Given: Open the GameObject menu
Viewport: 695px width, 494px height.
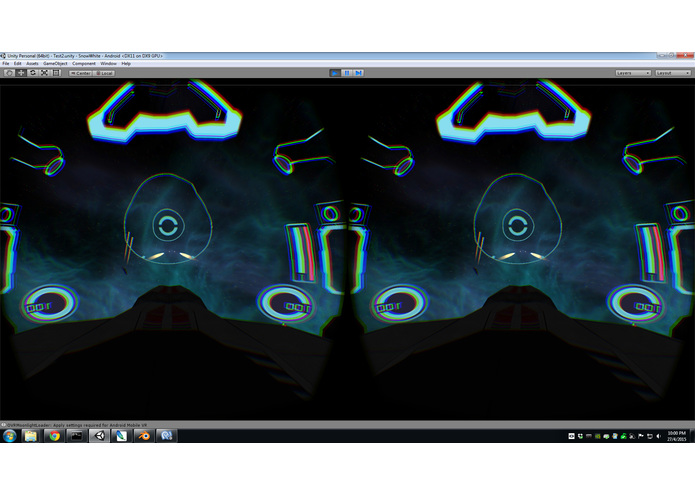Looking at the screenshot, I should [55, 64].
